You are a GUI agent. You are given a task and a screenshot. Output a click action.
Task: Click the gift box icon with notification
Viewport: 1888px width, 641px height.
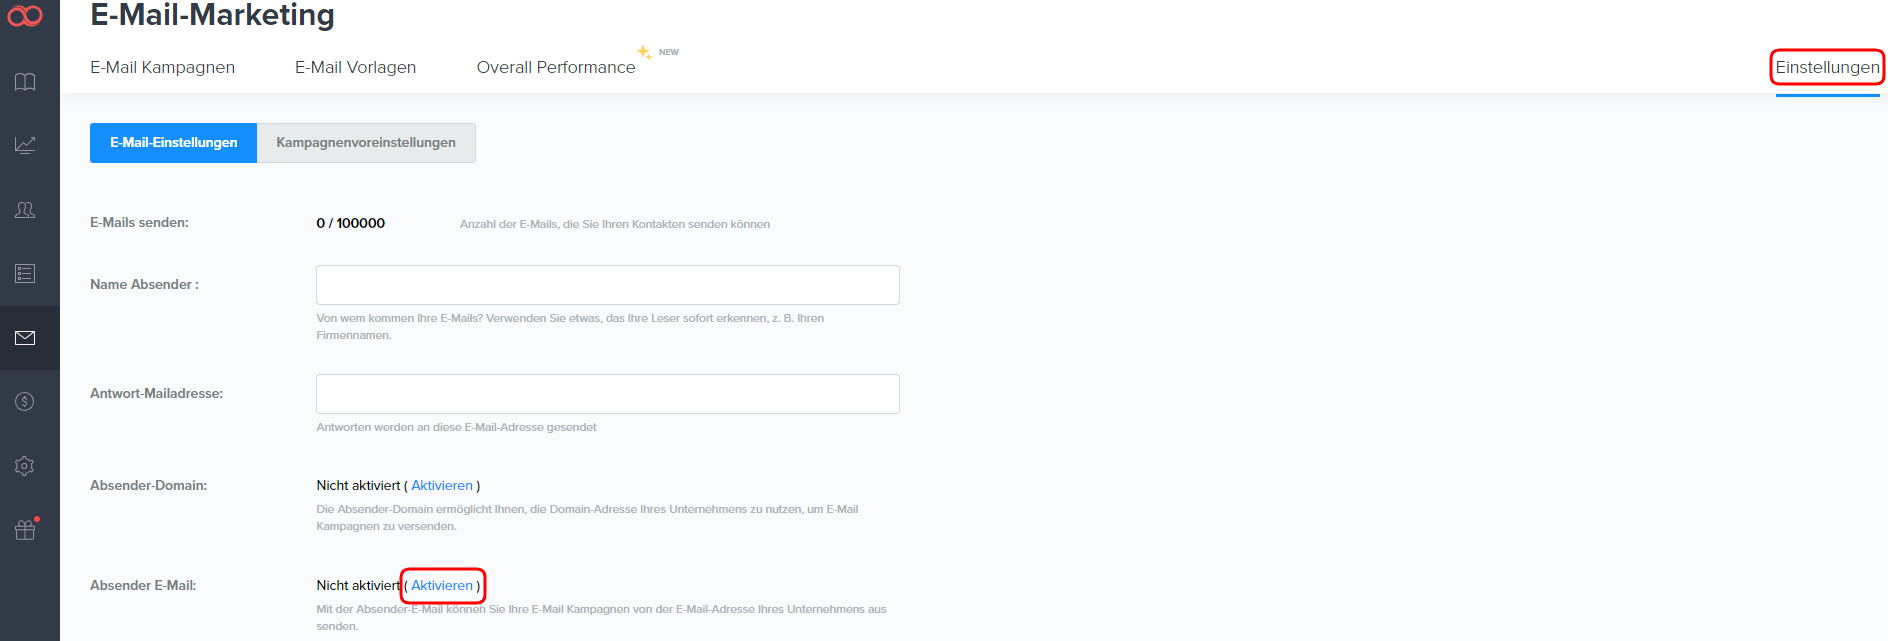tap(25, 530)
